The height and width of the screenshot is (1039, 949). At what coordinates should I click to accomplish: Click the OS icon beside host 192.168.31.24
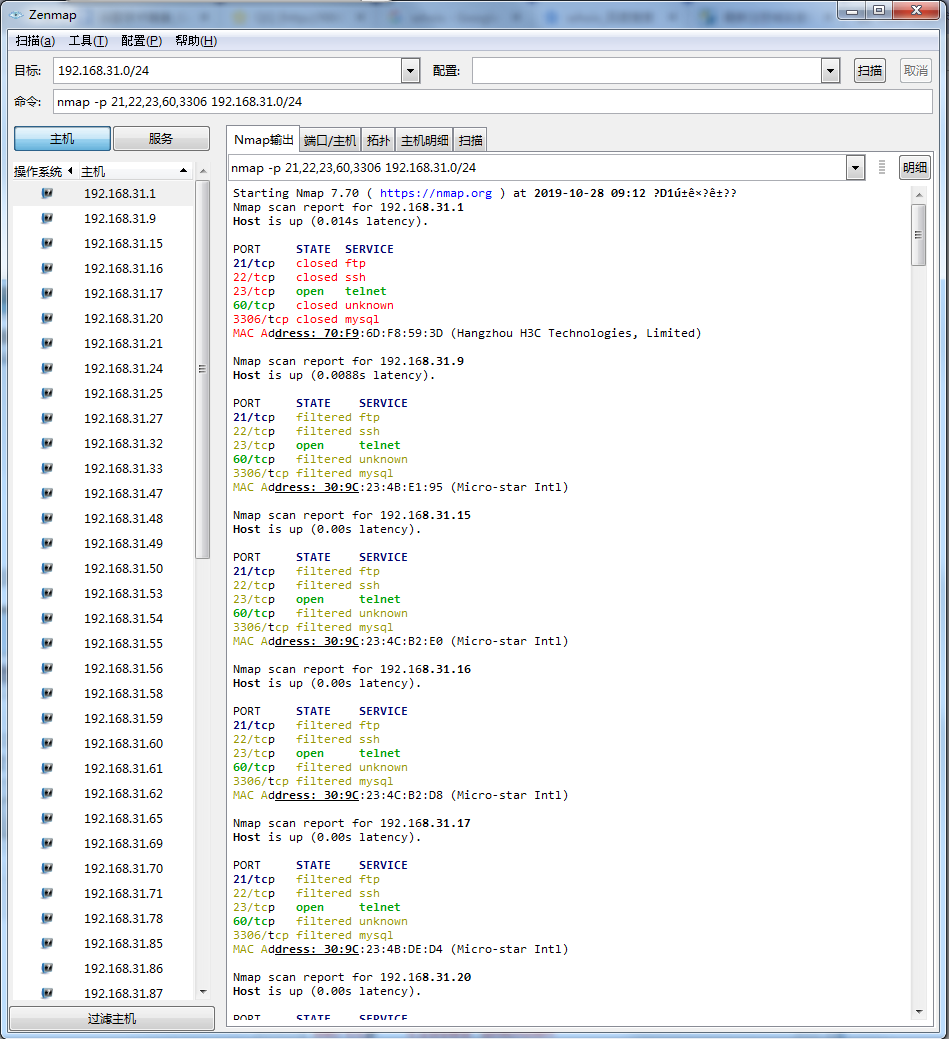[47, 368]
